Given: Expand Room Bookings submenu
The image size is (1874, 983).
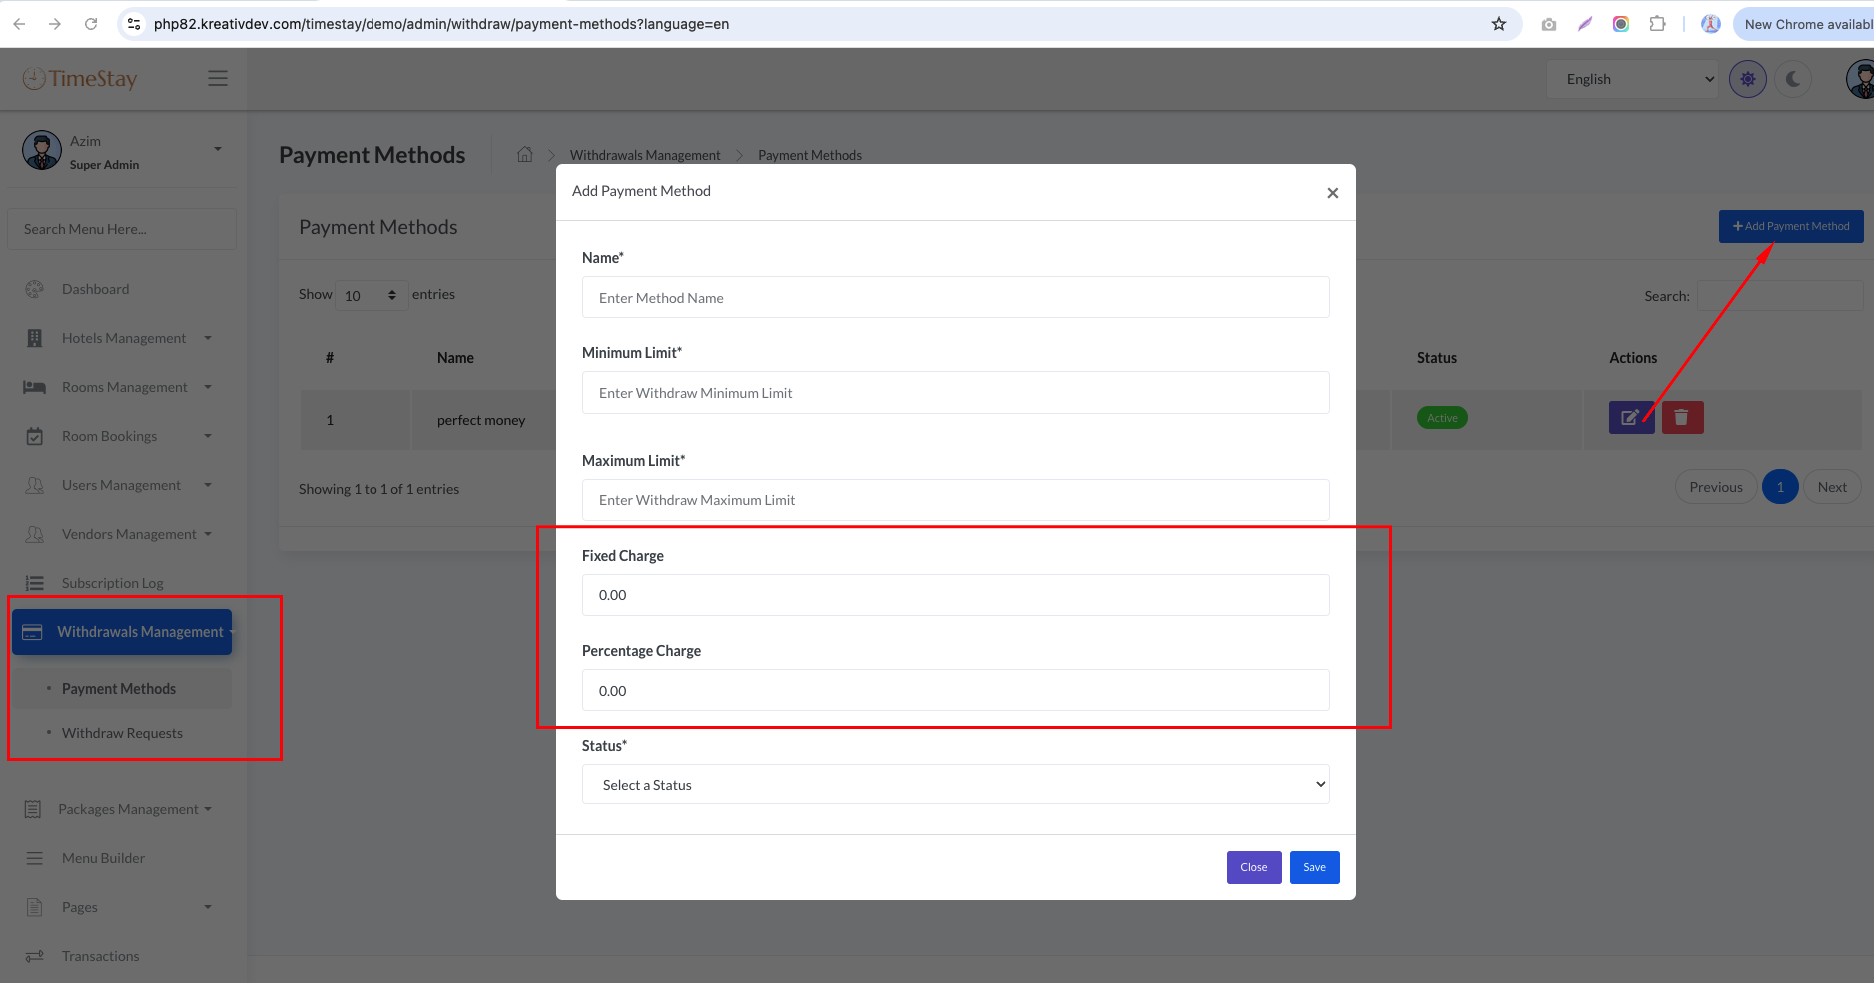Looking at the screenshot, I should point(208,436).
